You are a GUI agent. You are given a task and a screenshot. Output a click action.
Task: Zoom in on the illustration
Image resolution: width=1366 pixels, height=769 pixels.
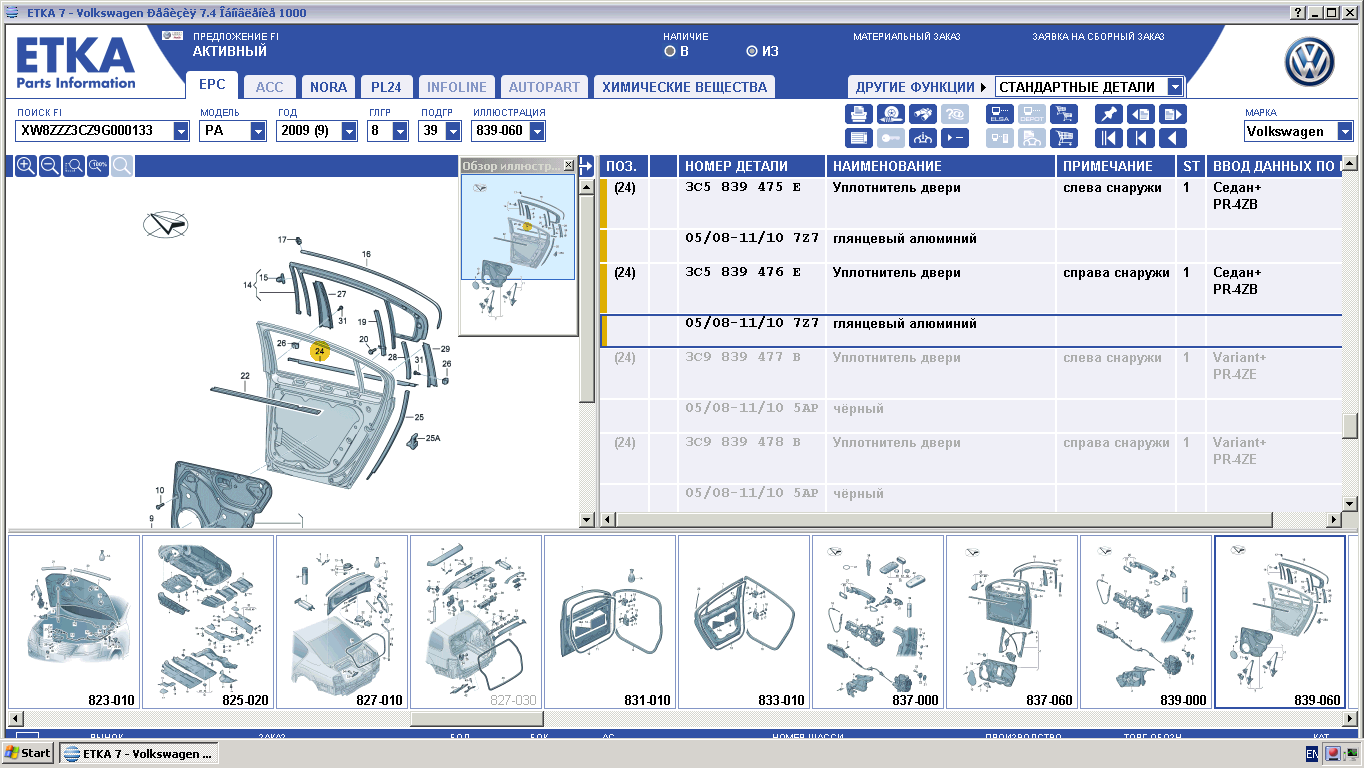click(x=26, y=165)
